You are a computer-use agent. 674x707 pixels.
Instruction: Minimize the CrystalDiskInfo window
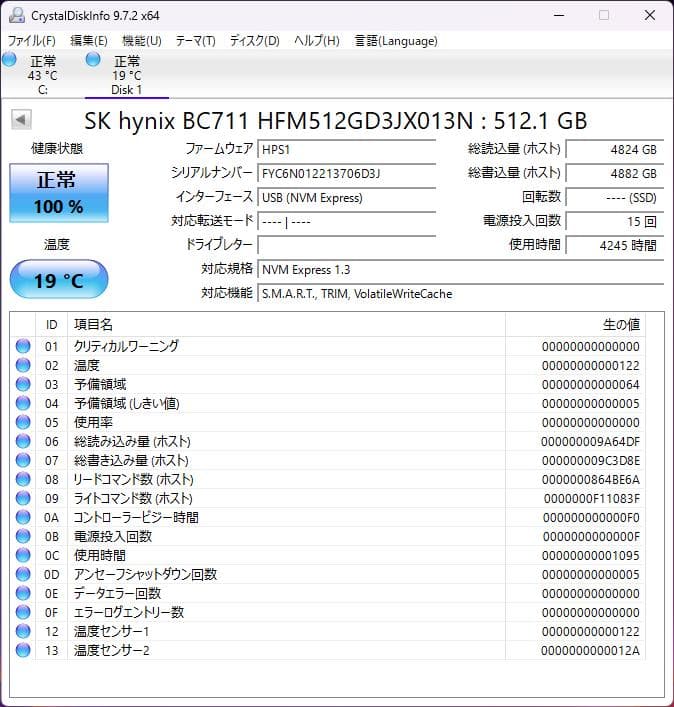pyautogui.click(x=559, y=15)
